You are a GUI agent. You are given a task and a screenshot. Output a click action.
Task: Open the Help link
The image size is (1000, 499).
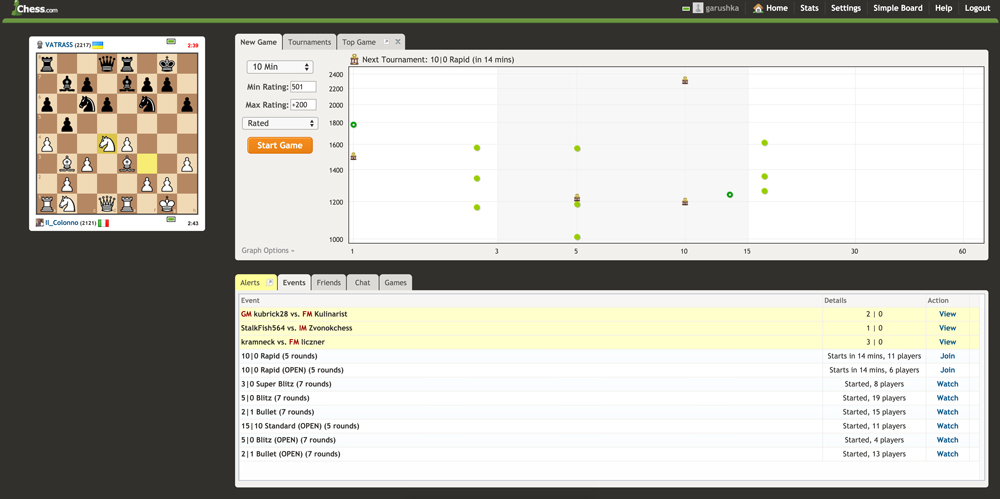(x=943, y=8)
